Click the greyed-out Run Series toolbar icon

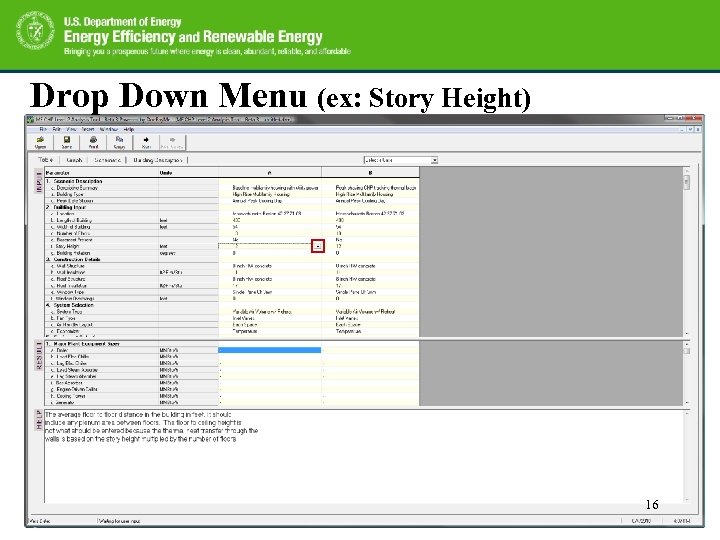[172, 142]
